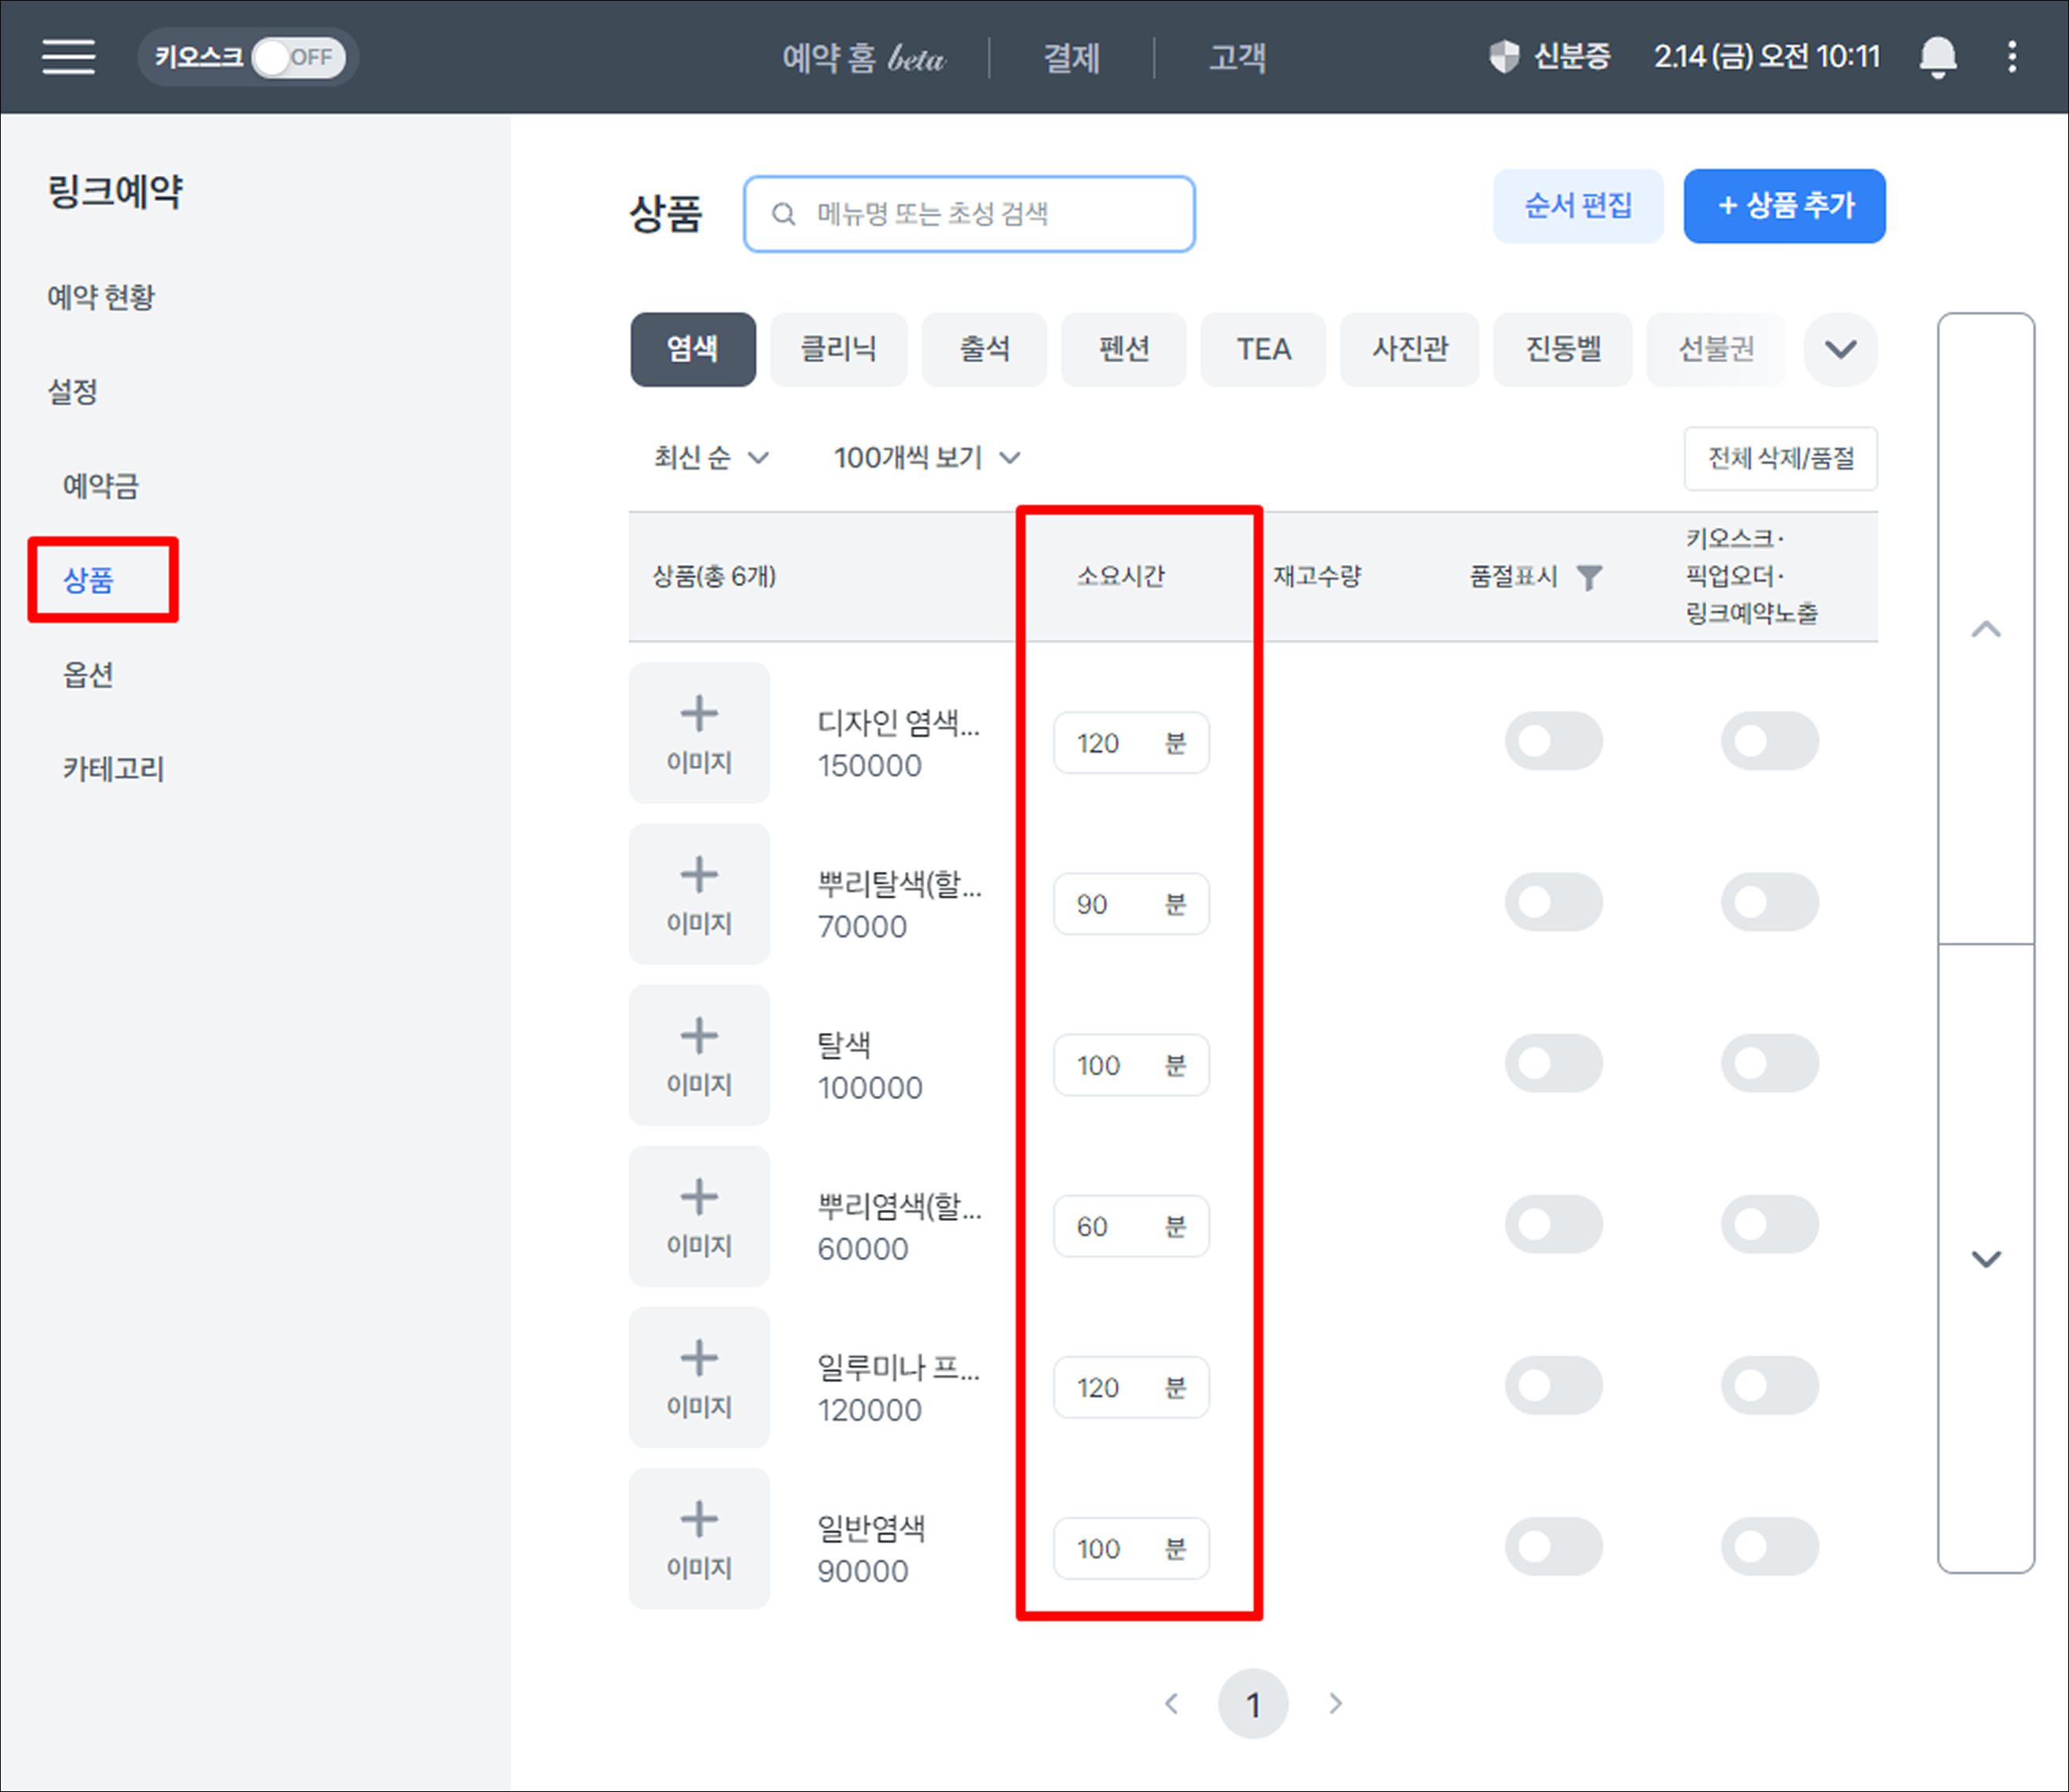2069x1792 pixels.
Task: Click the + 상품 추가 button
Action: pyautogui.click(x=1784, y=206)
